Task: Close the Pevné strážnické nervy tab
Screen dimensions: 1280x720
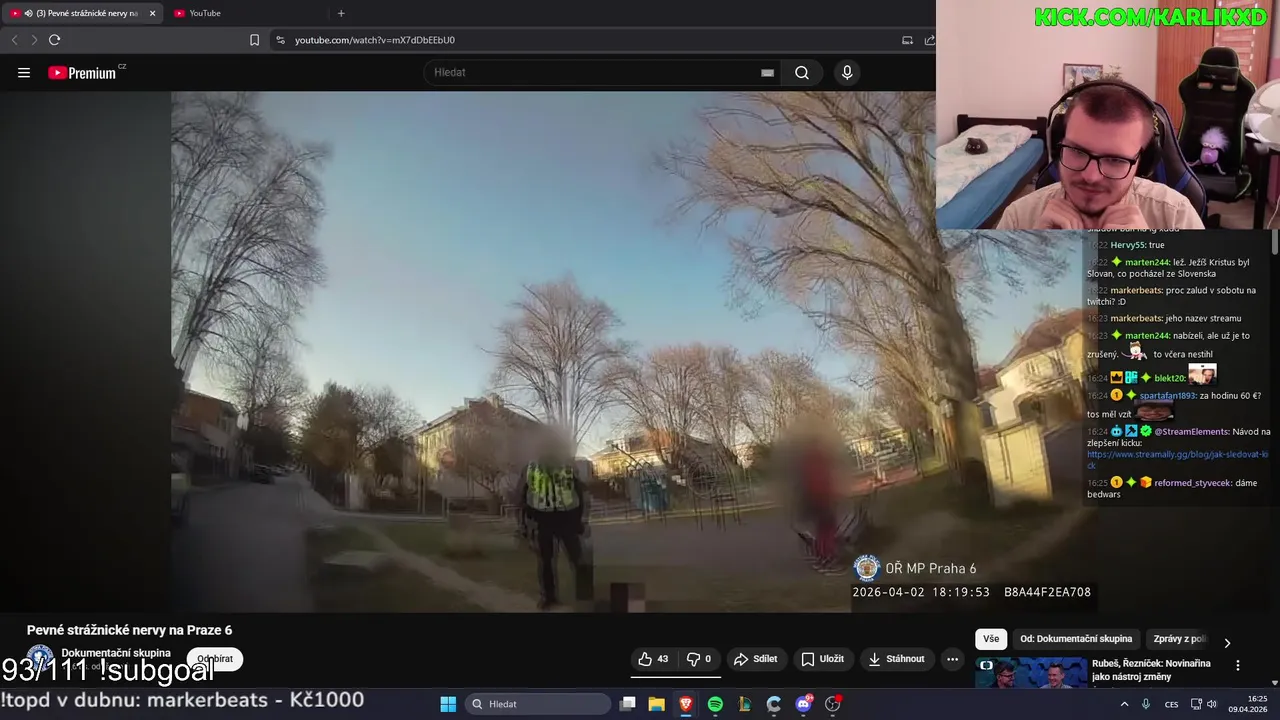Action: point(153,13)
